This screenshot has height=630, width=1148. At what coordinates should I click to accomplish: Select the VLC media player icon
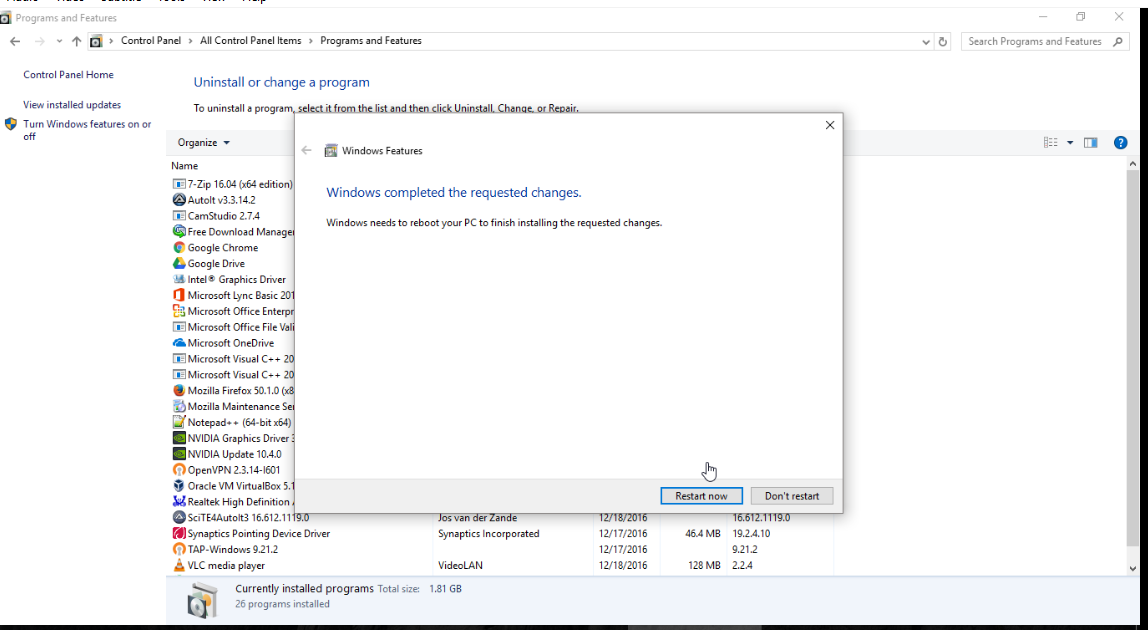(179, 566)
